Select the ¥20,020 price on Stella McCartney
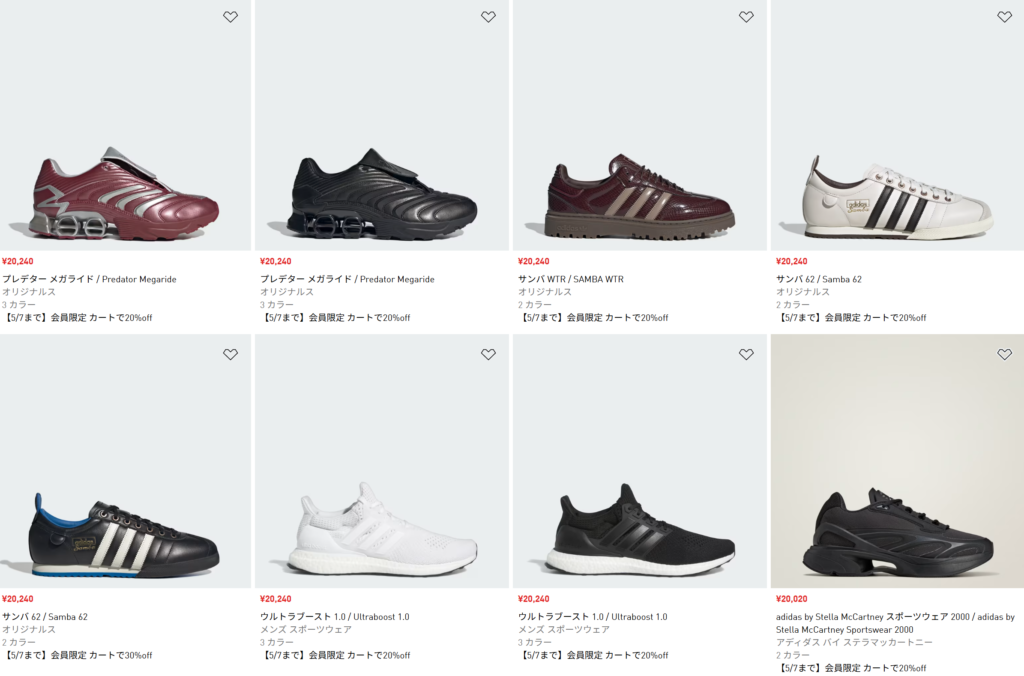Image resolution: width=1024 pixels, height=676 pixels. [x=792, y=599]
